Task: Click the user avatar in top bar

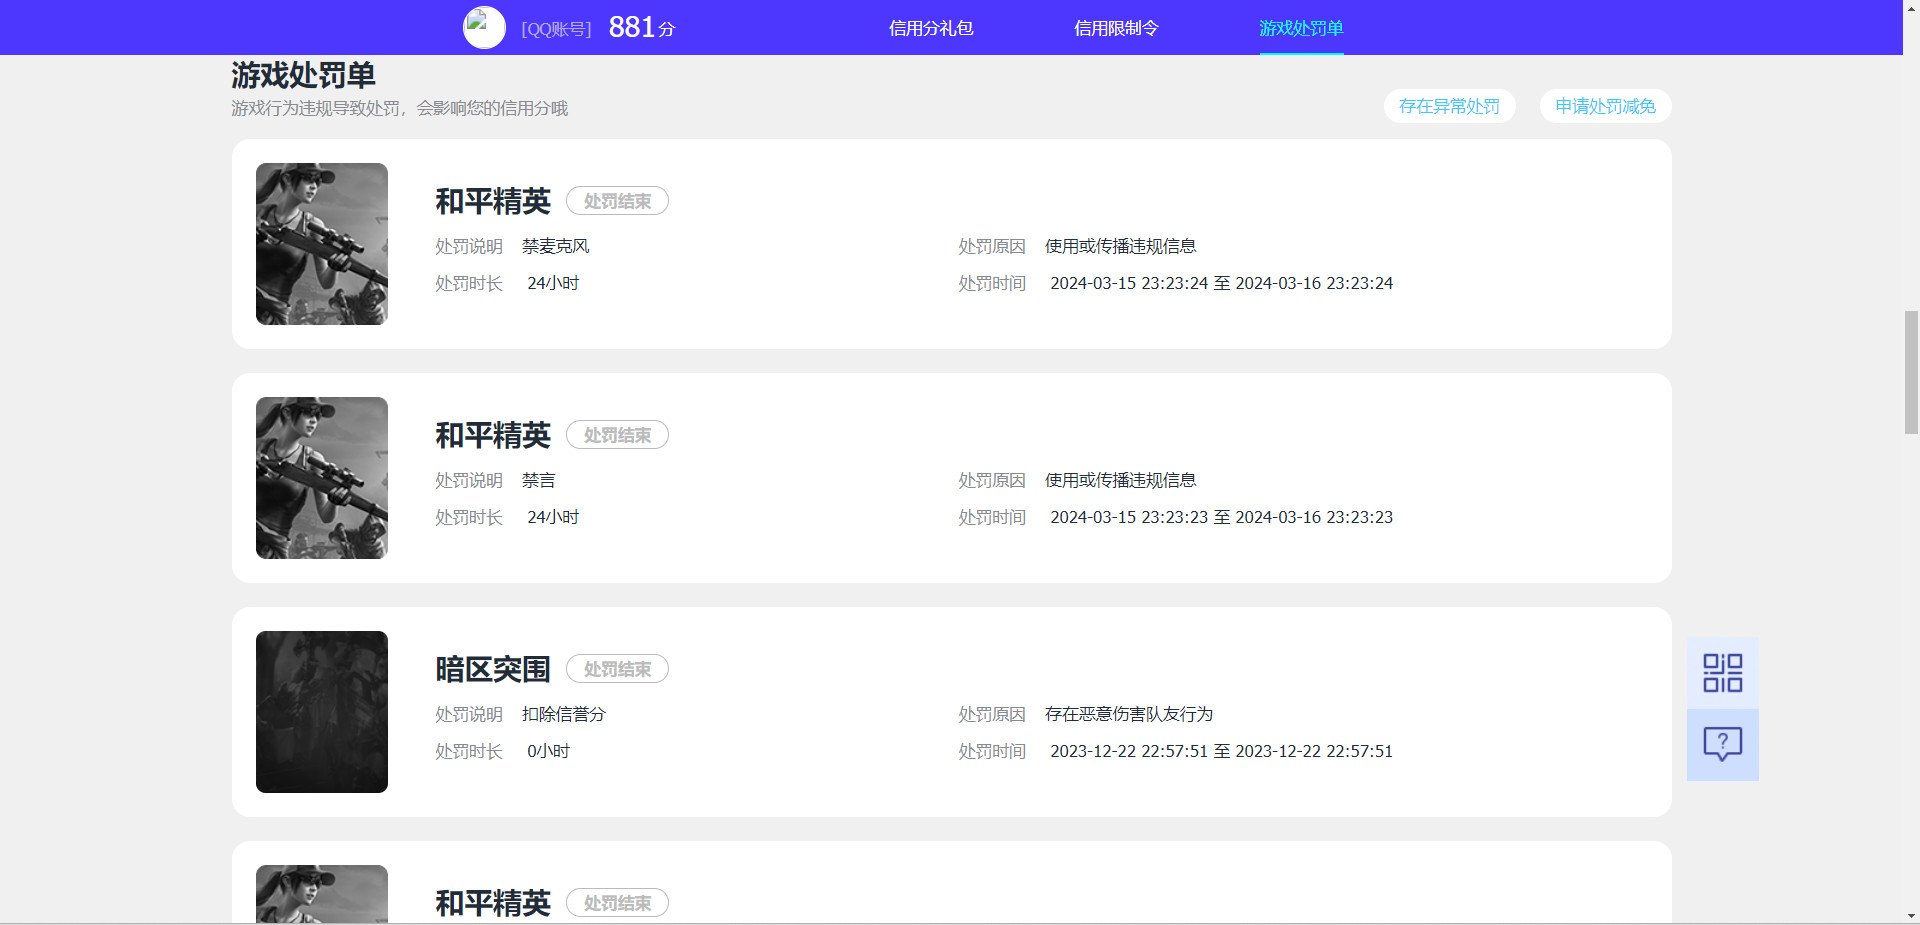Action: (484, 28)
